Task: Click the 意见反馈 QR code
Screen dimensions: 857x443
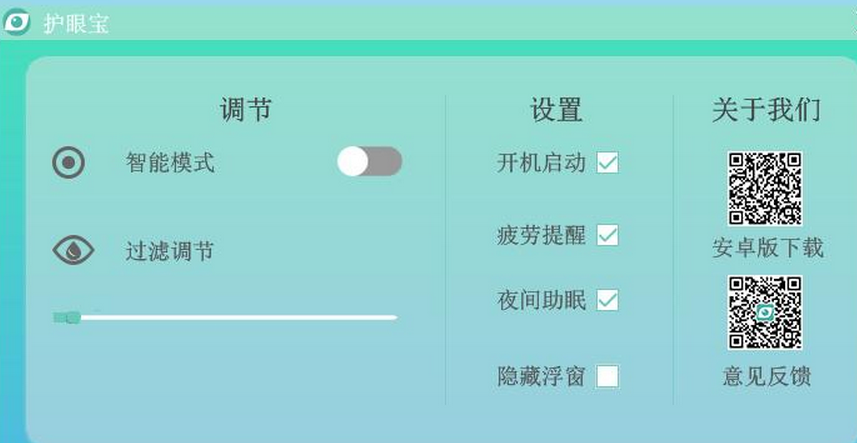Action: coord(765,313)
